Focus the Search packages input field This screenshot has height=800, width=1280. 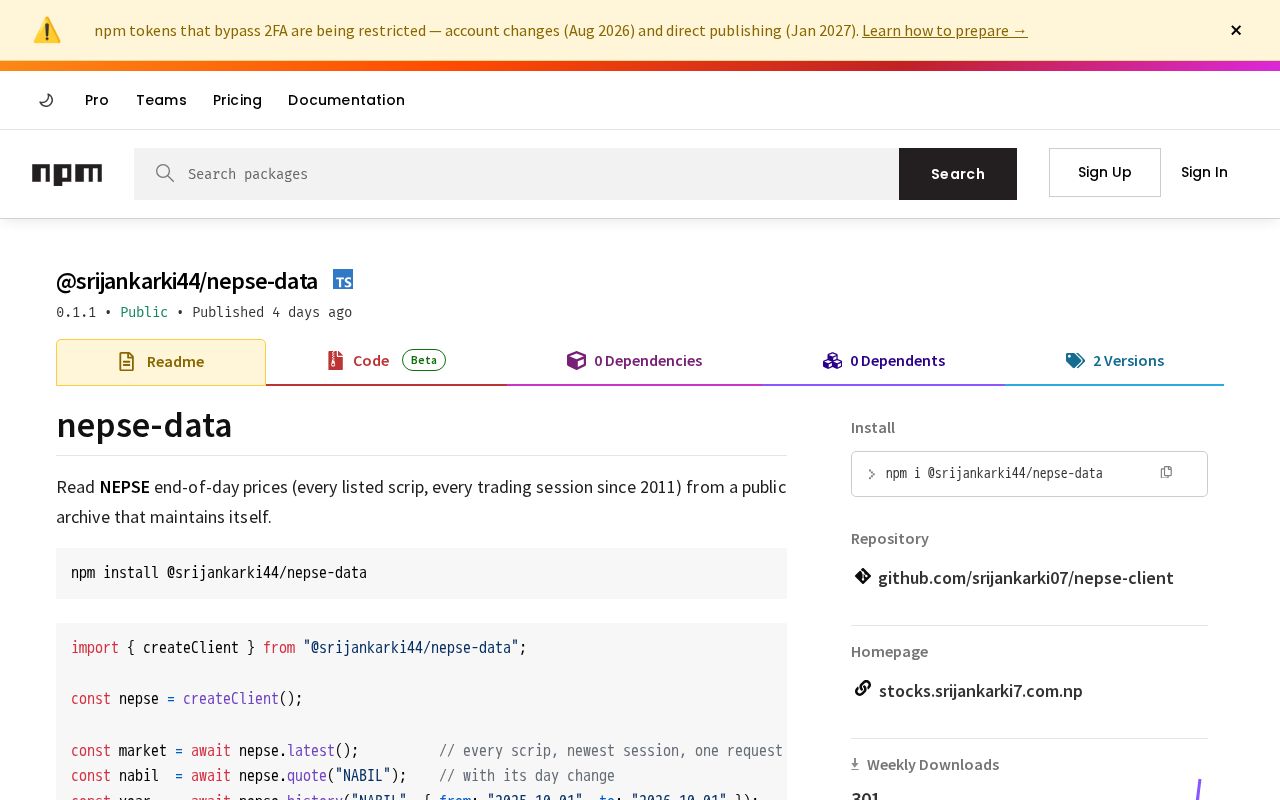coord(516,174)
